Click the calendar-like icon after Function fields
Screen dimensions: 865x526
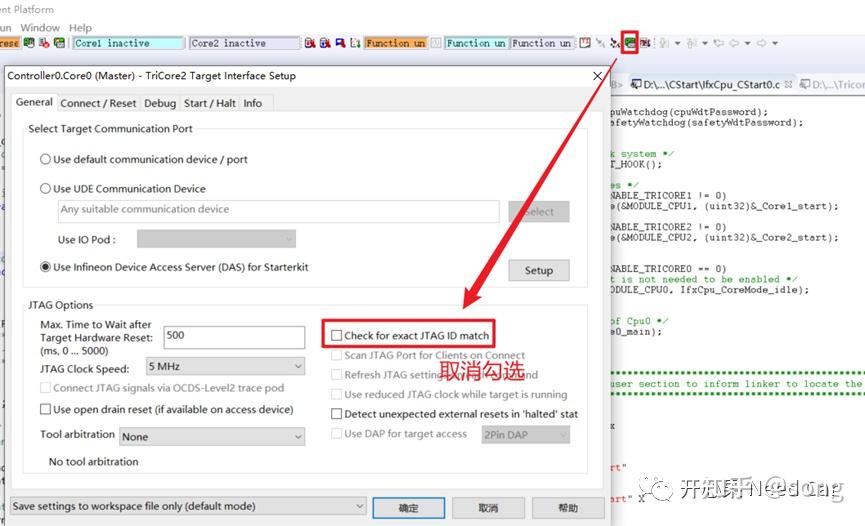pos(585,42)
